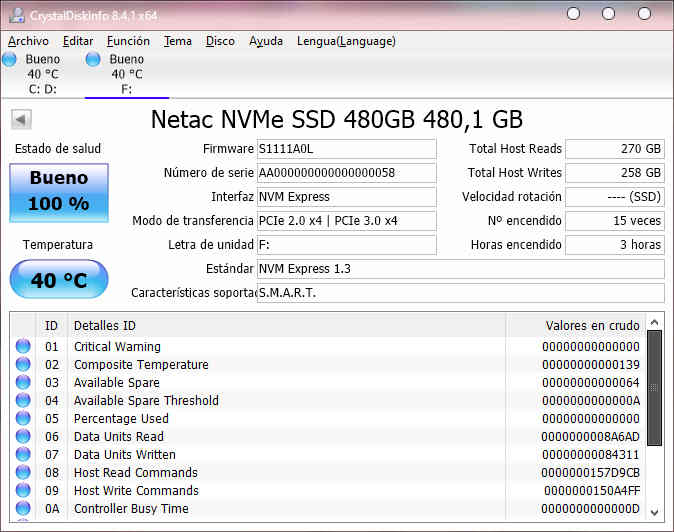Select the Data Units Written row text
The height and width of the screenshot is (532, 674).
(125, 455)
